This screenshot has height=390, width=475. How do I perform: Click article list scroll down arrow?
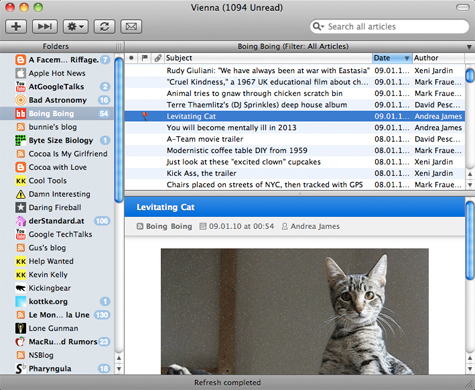[x=470, y=185]
